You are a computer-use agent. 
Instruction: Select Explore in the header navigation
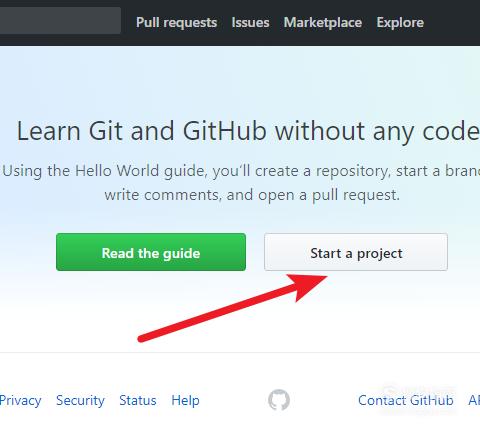400,23
